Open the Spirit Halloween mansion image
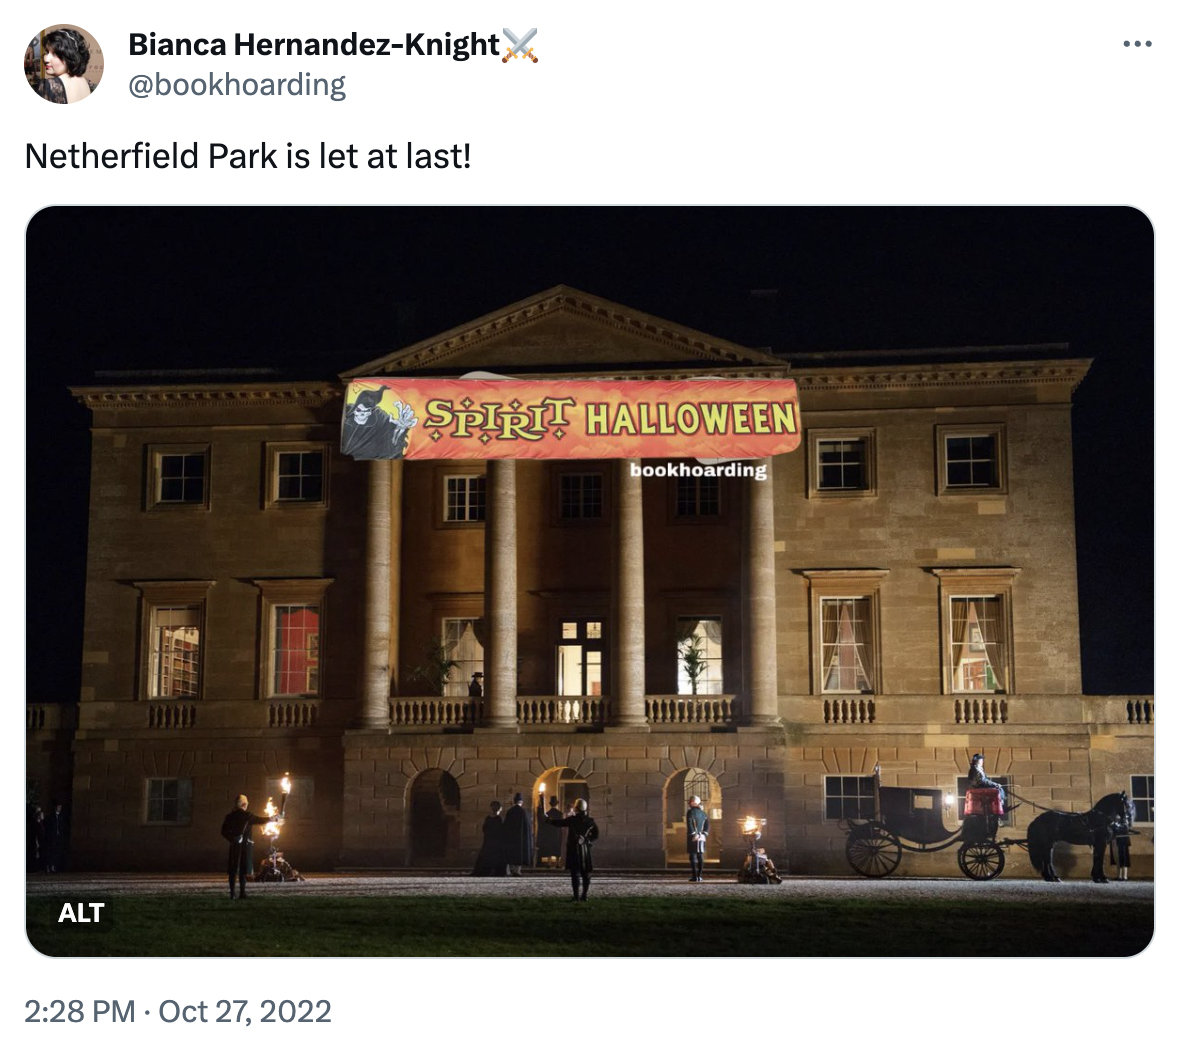The height and width of the screenshot is (1048, 1180). tap(590, 581)
